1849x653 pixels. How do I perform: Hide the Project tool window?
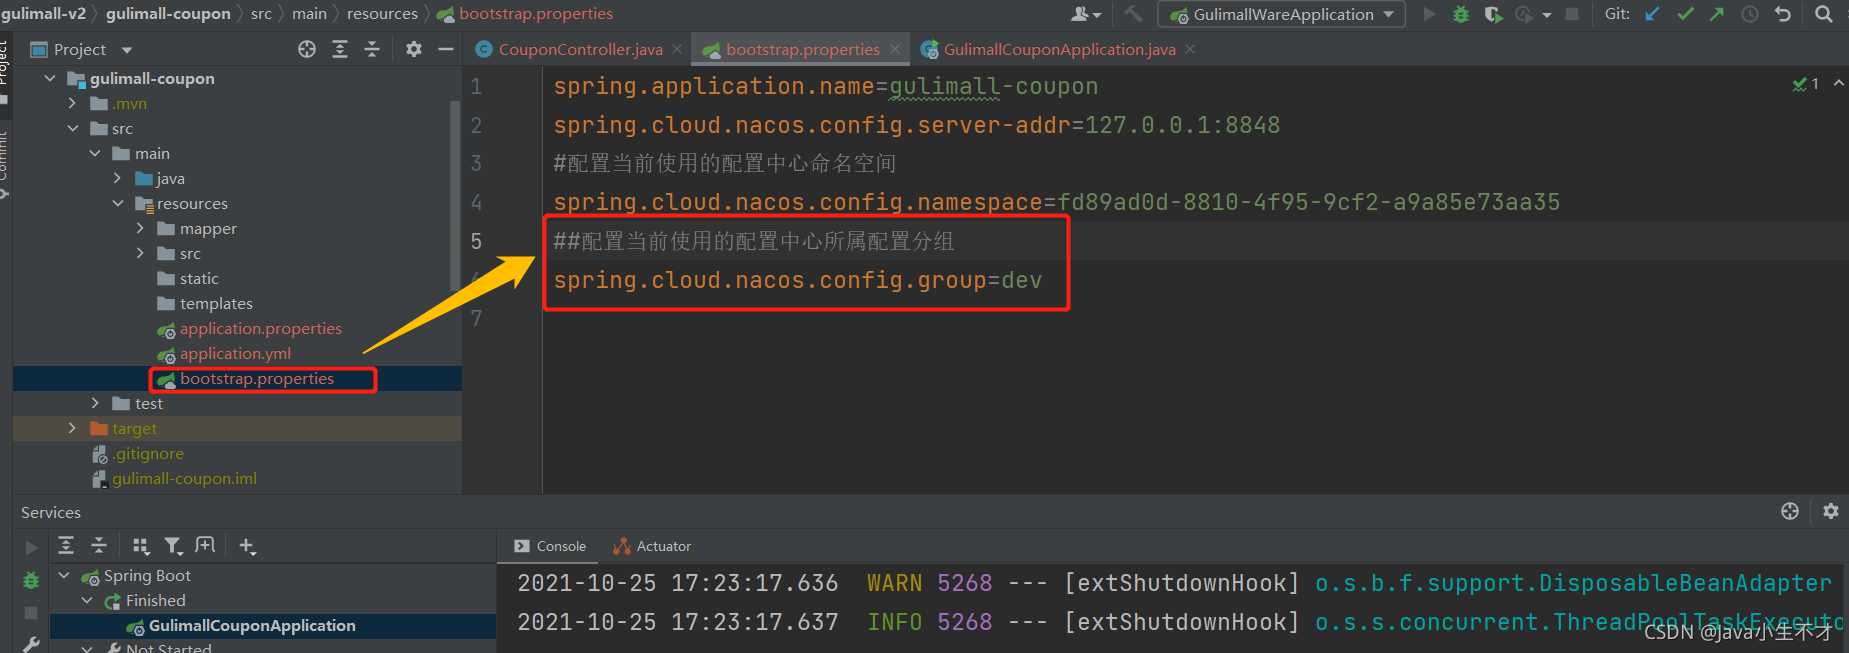446,49
